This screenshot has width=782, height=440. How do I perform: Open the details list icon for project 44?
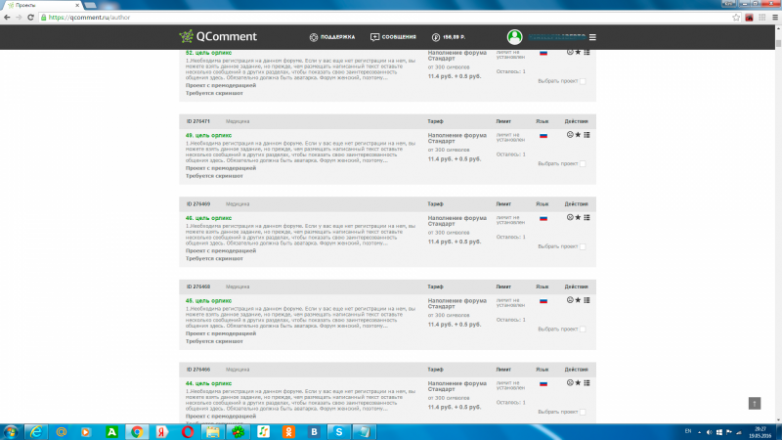587,383
